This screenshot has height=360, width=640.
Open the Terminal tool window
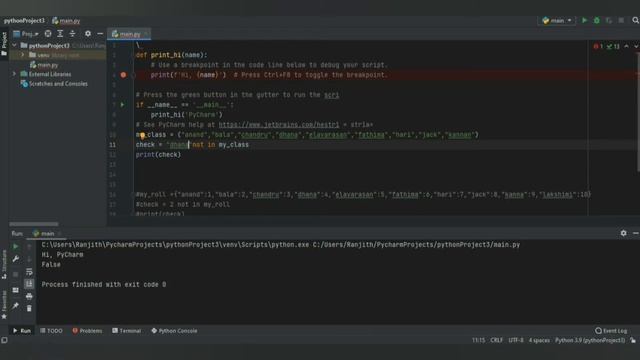tap(127, 331)
